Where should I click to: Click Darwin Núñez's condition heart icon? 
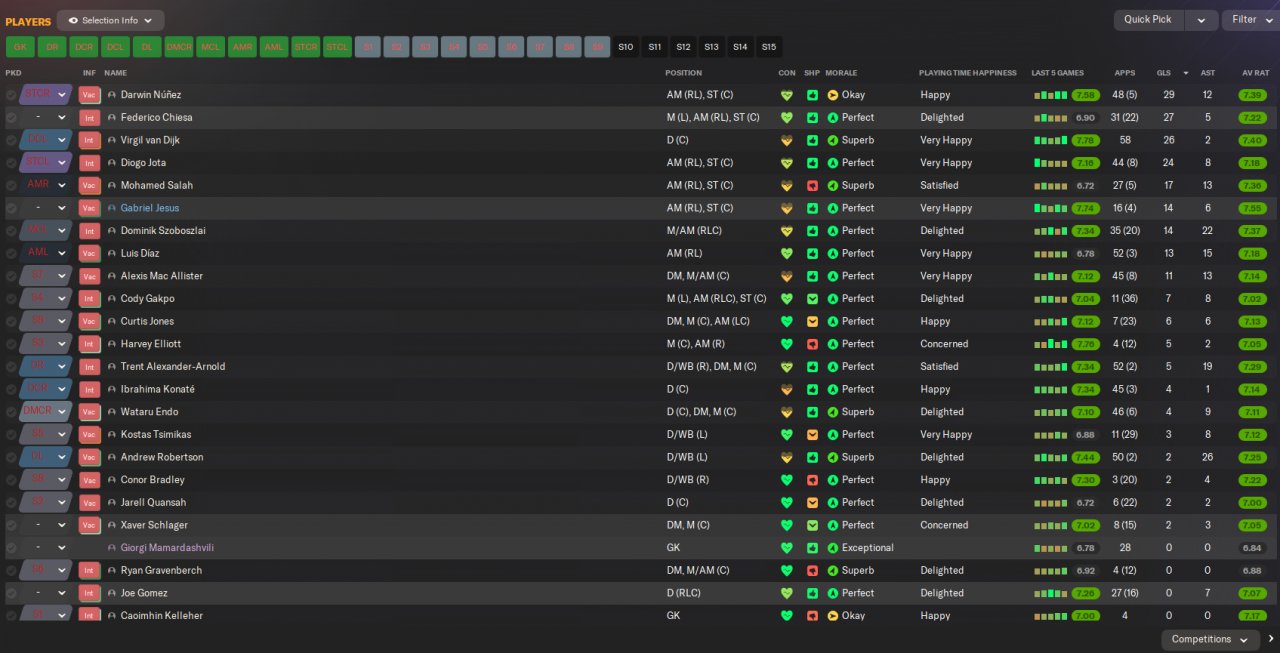[787, 95]
